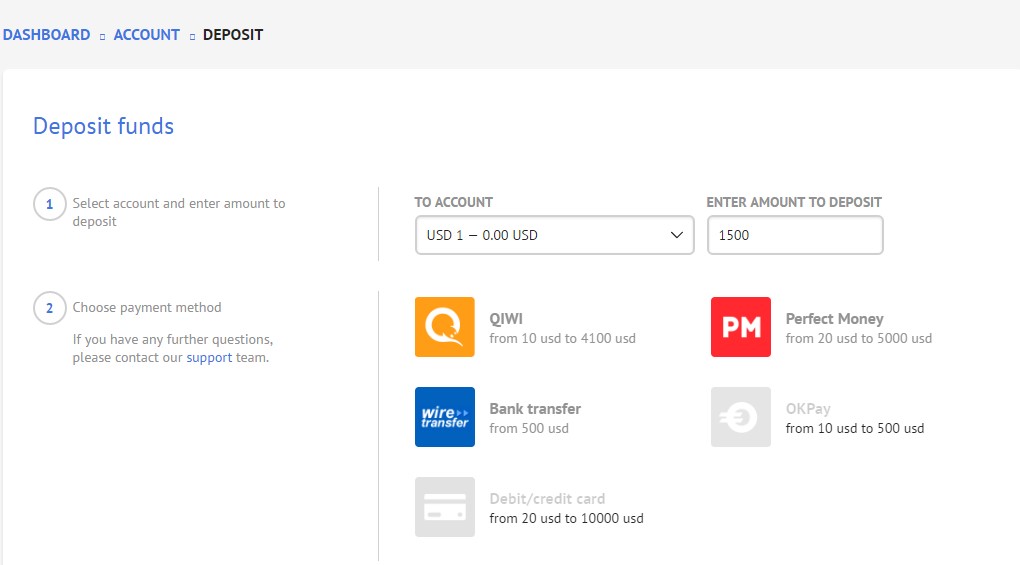This screenshot has width=1020, height=565.
Task: Click the step 1 circle
Action: coord(49,204)
